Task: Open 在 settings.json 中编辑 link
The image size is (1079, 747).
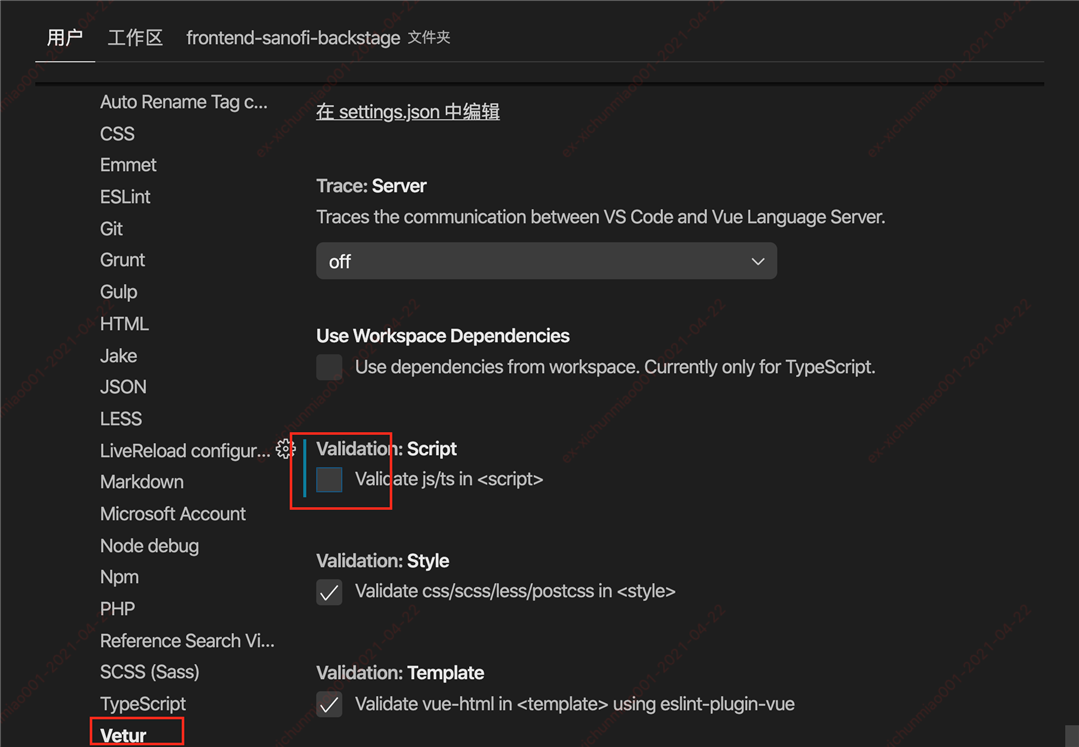Action: pos(407,111)
